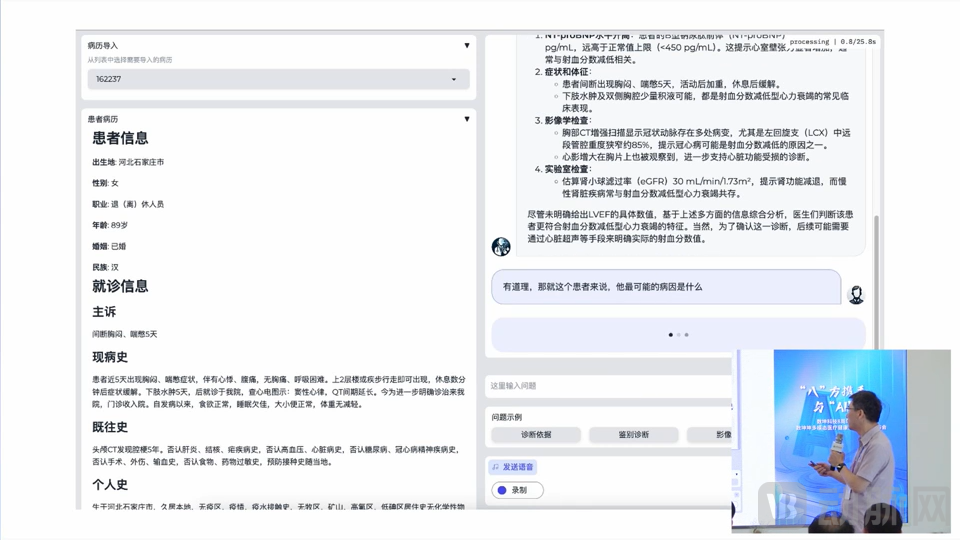This screenshot has width=960, height=540.
Task: Collapse the 患者病历 panel arrow
Action: click(467, 119)
